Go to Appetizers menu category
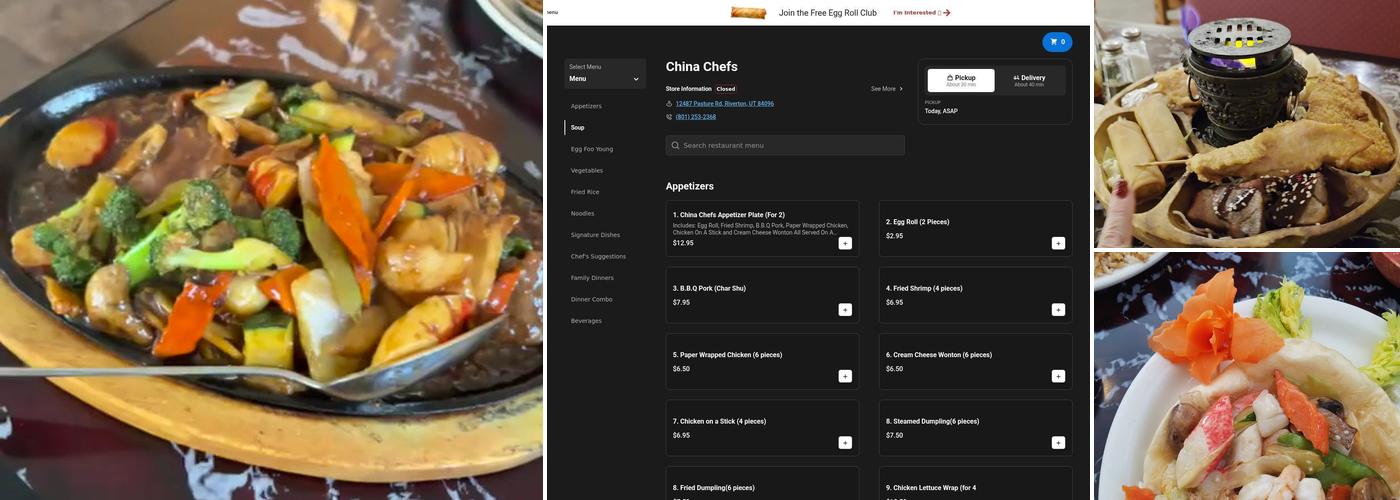This screenshot has width=1400, height=500. coord(586,106)
